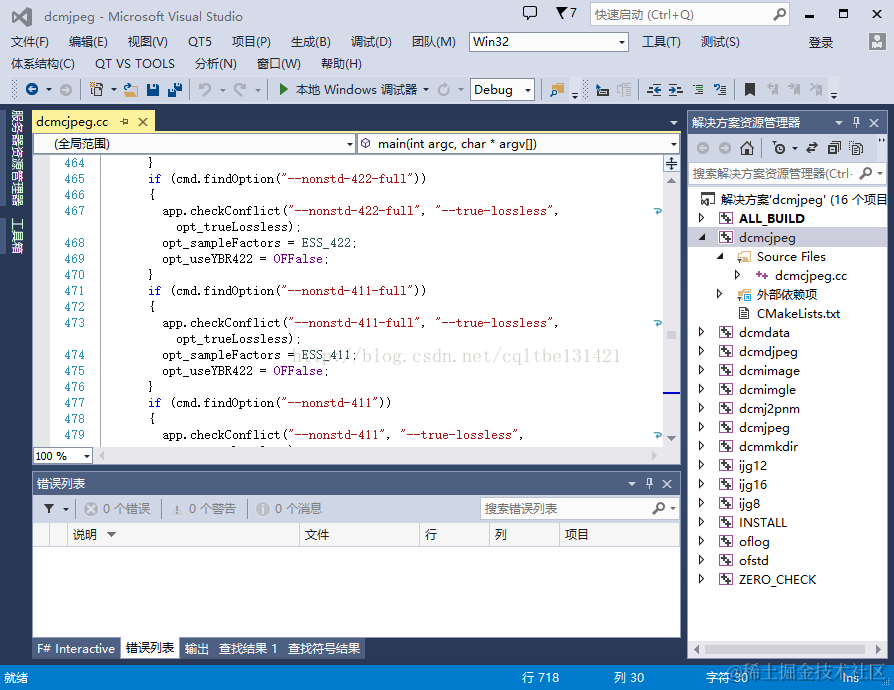Image resolution: width=894 pixels, height=690 pixels.
Task: Select CMakeLists.txt in the solution tree
Action: click(798, 314)
